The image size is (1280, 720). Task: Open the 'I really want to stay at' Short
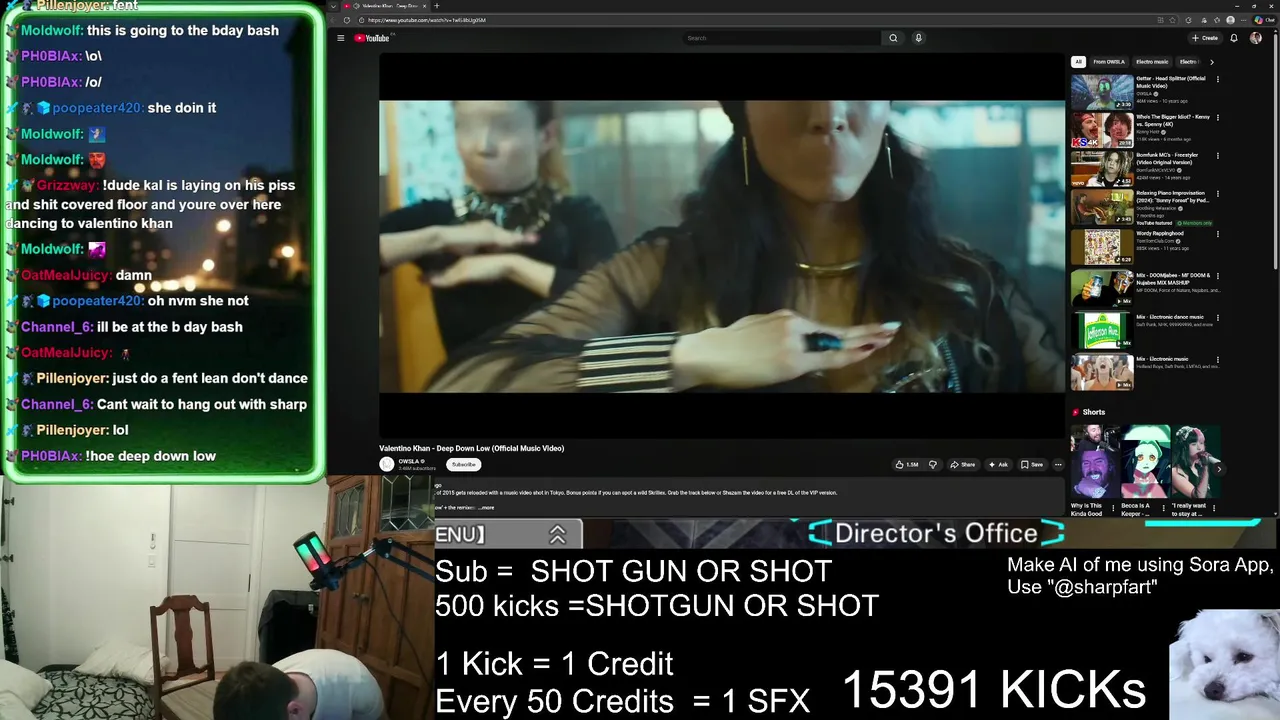pos(1196,462)
